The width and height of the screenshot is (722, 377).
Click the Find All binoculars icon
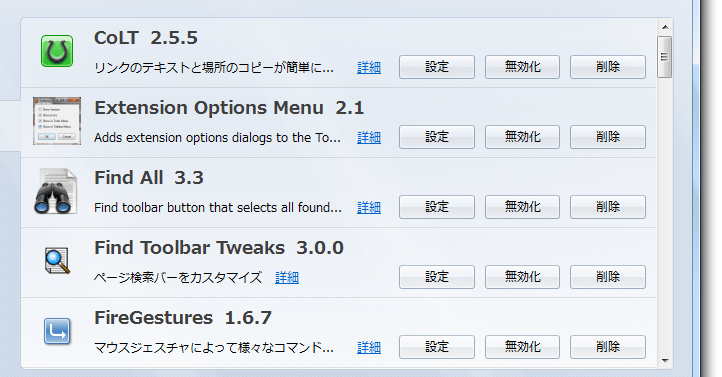pyautogui.click(x=55, y=191)
